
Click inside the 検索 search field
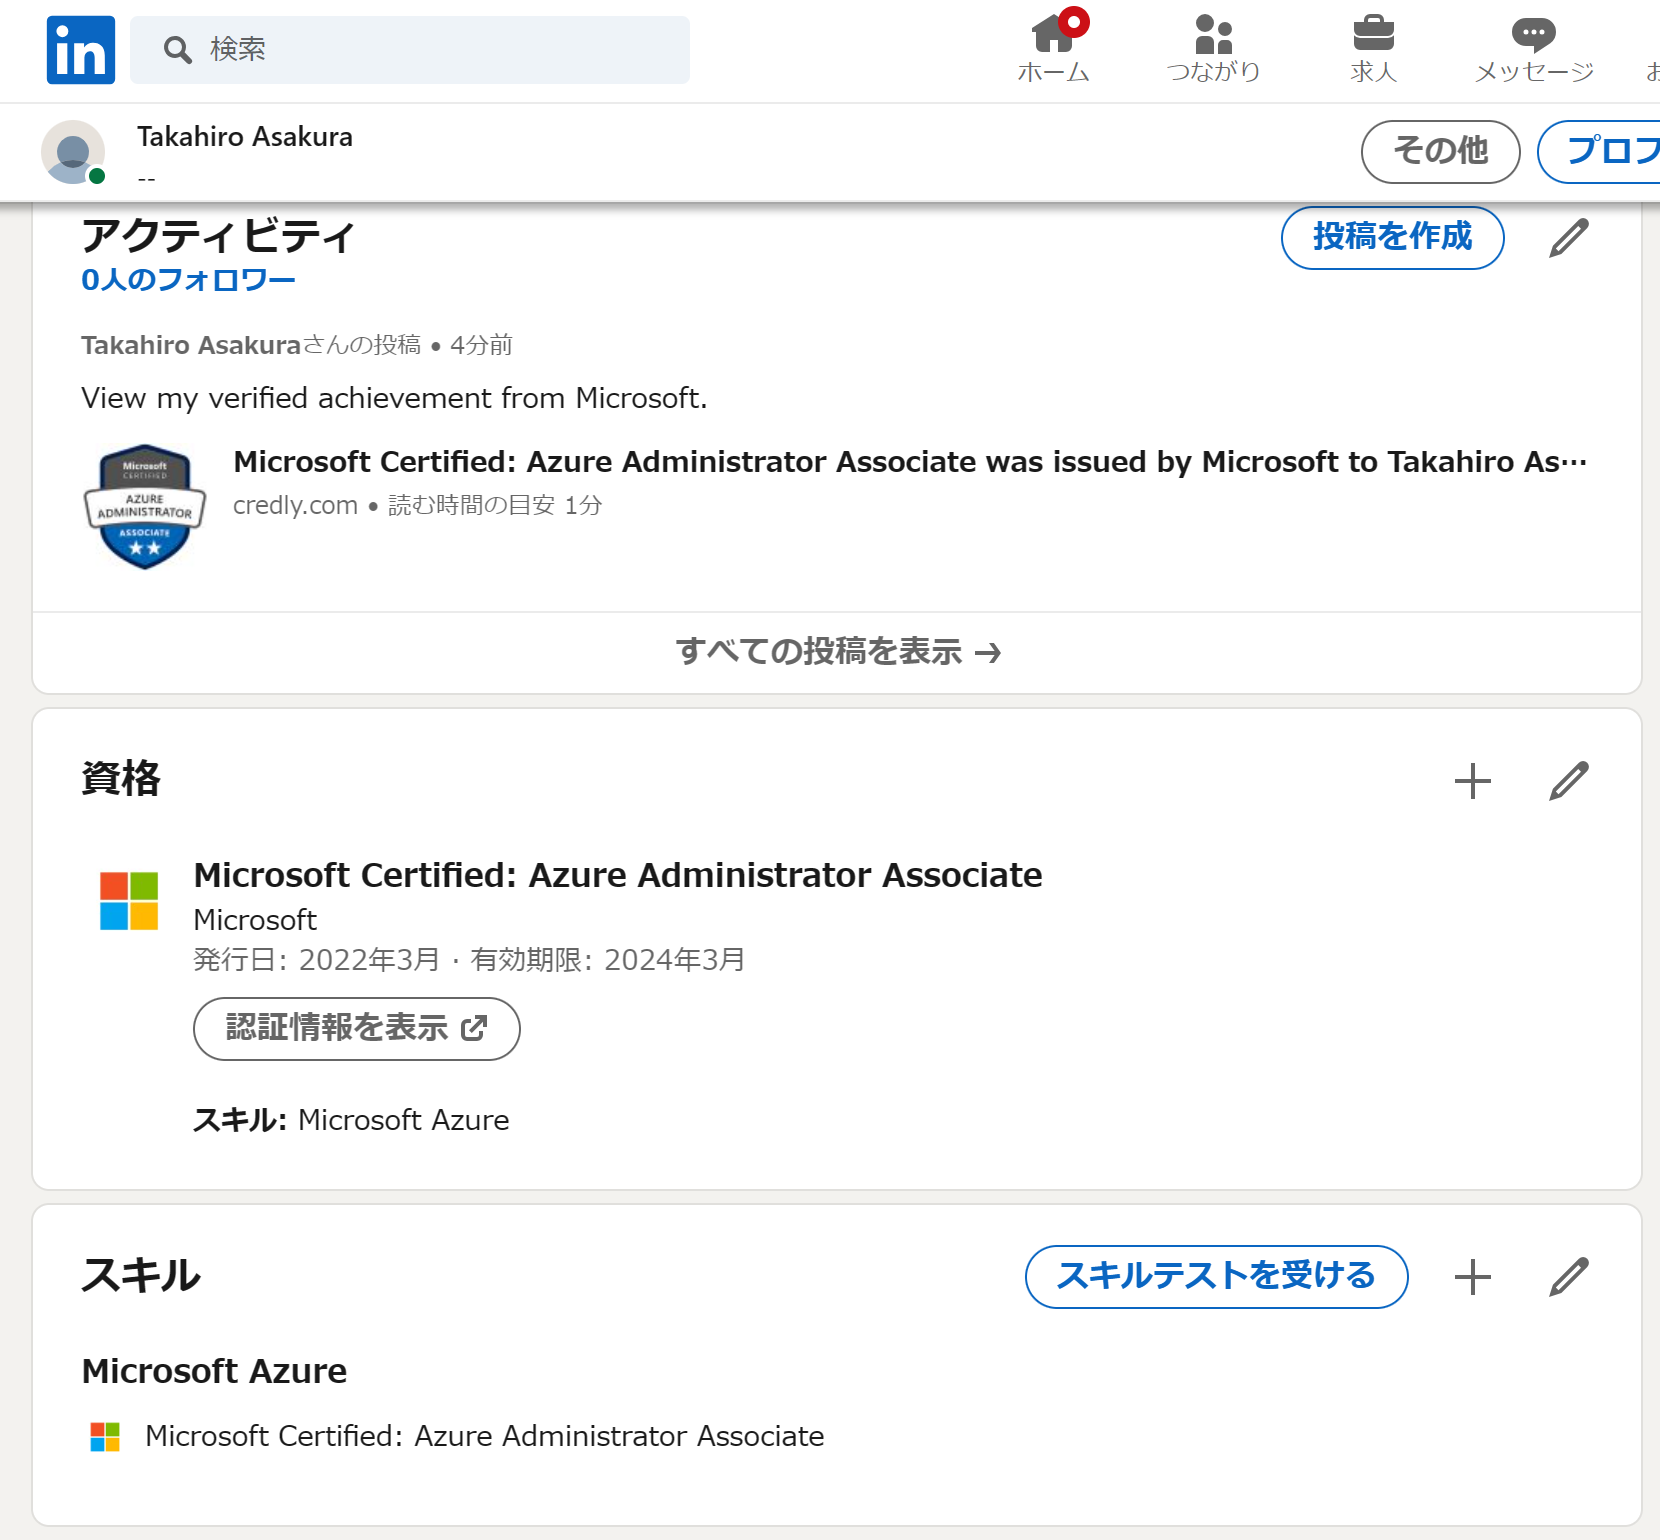(410, 49)
